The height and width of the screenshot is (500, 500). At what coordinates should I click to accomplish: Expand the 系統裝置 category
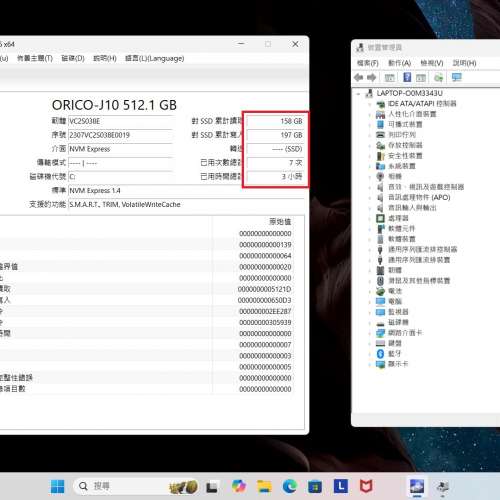coord(370,166)
